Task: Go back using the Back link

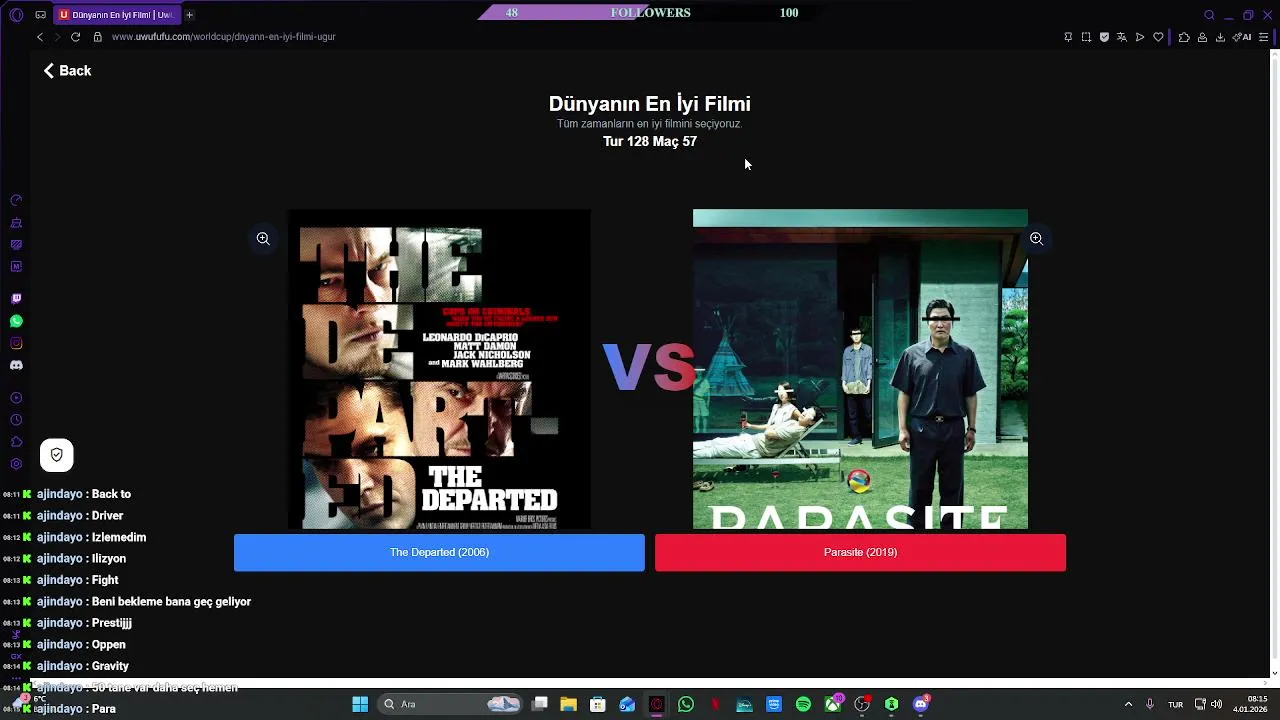Action: pyautogui.click(x=67, y=71)
